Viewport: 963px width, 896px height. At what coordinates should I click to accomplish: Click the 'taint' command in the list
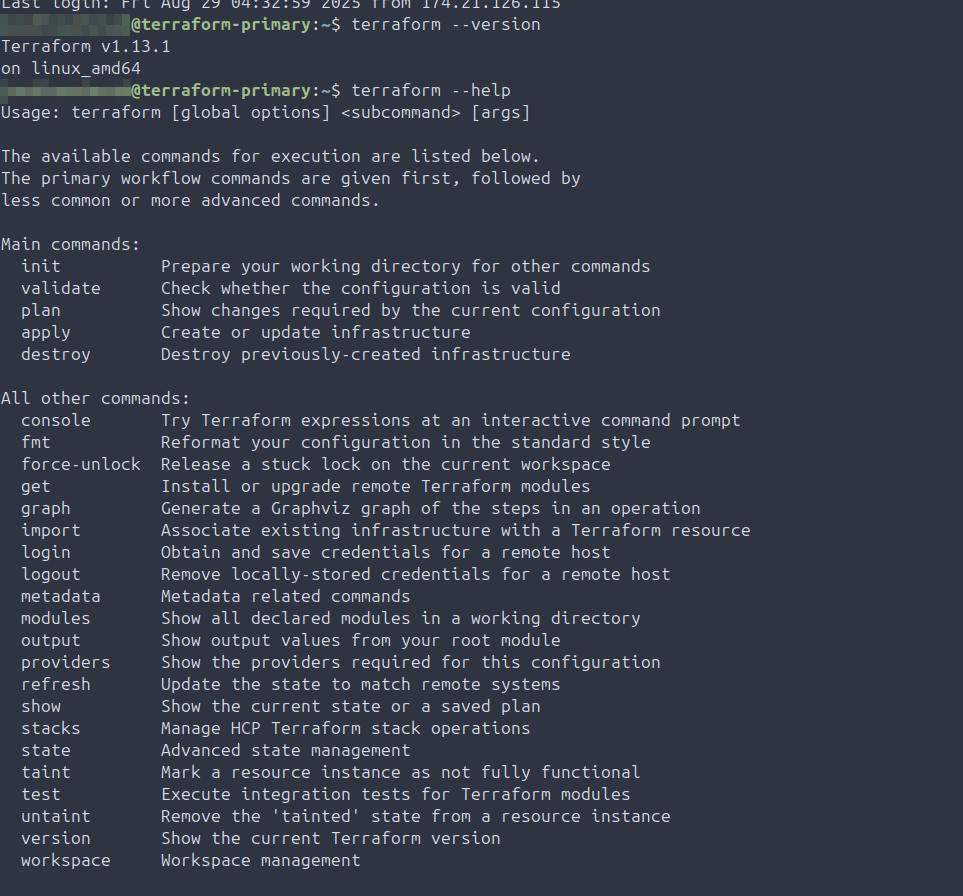[46, 772]
